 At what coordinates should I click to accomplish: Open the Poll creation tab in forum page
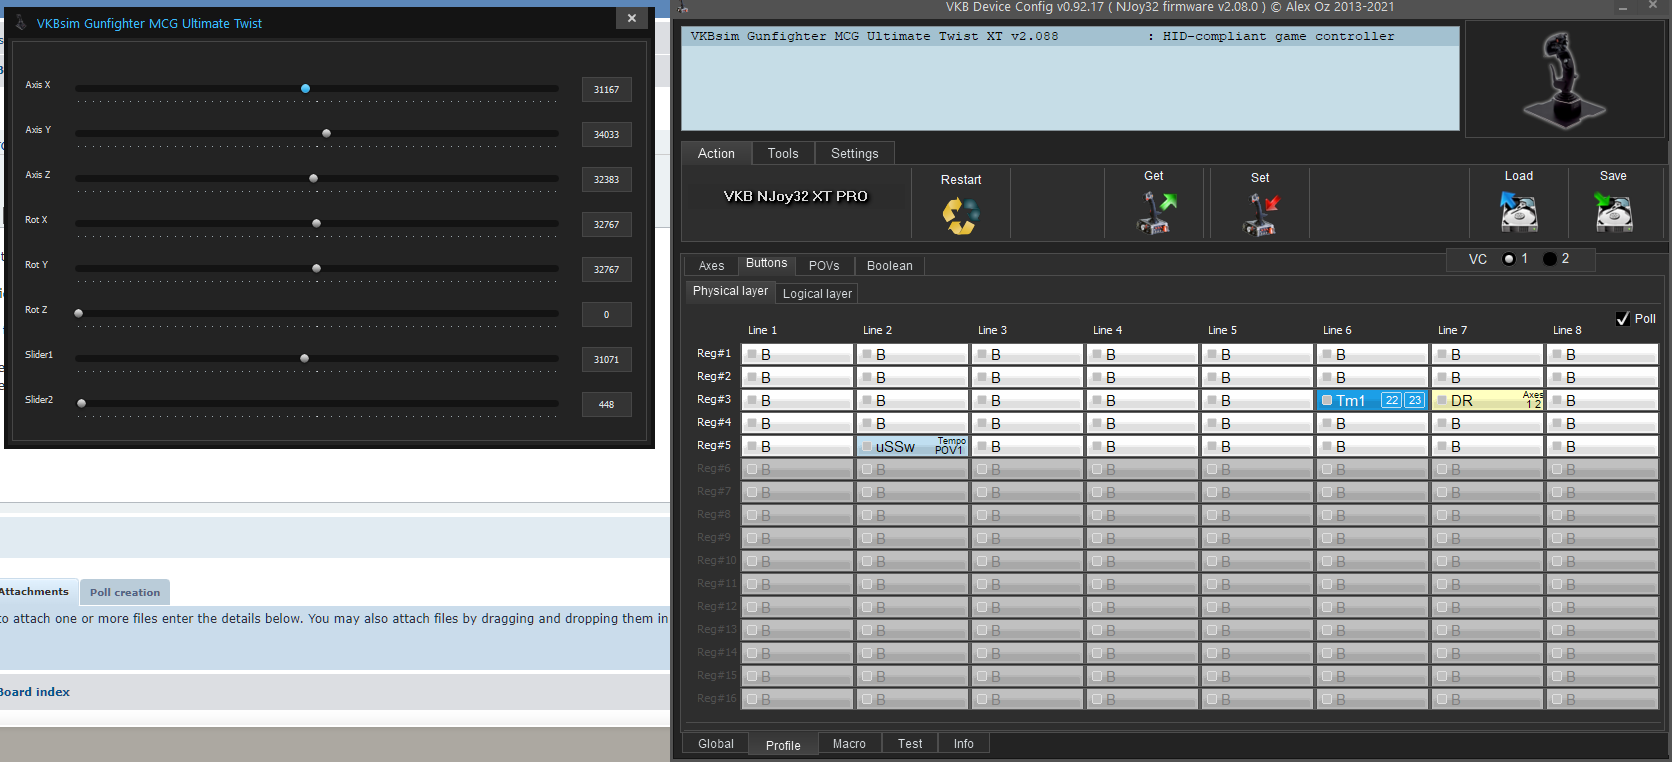(125, 592)
